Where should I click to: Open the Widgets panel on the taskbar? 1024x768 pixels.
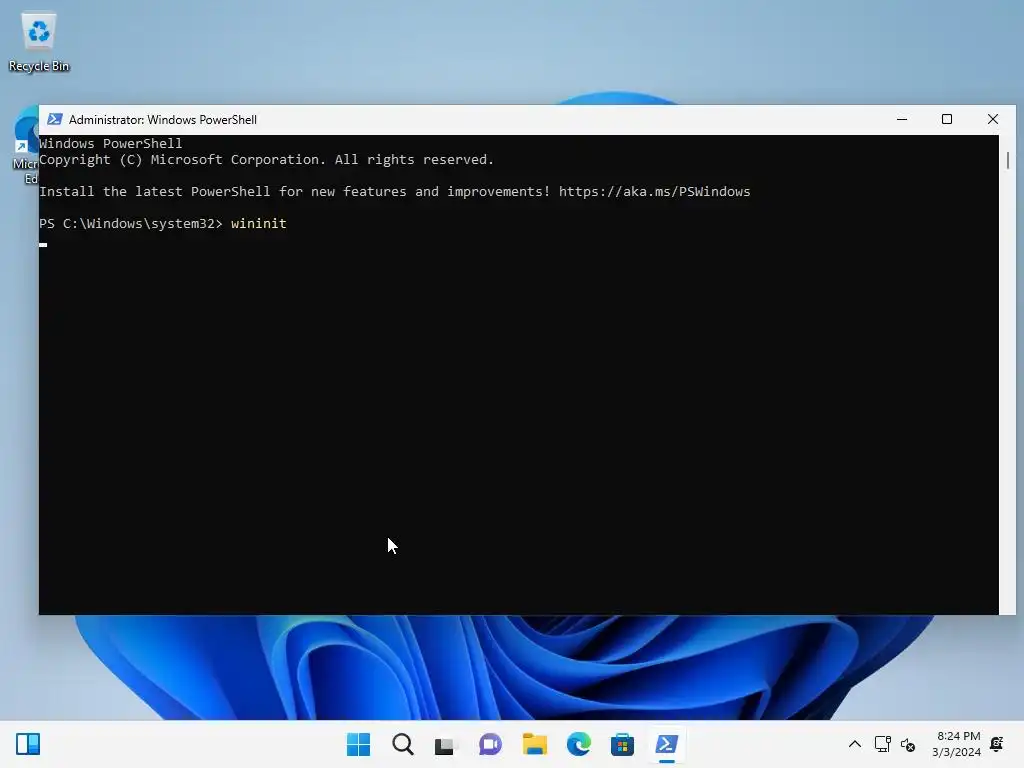coord(28,744)
